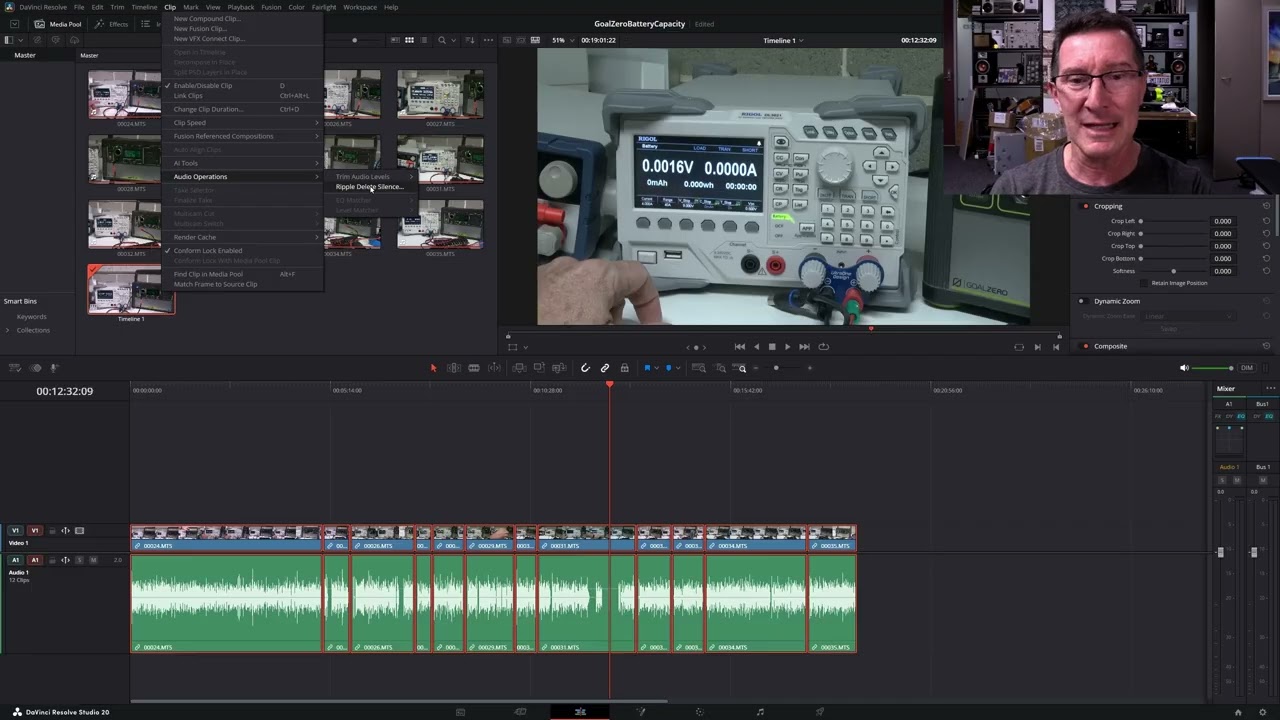Open the File menu
Image resolution: width=1280 pixels, height=720 pixels.
click(x=79, y=7)
